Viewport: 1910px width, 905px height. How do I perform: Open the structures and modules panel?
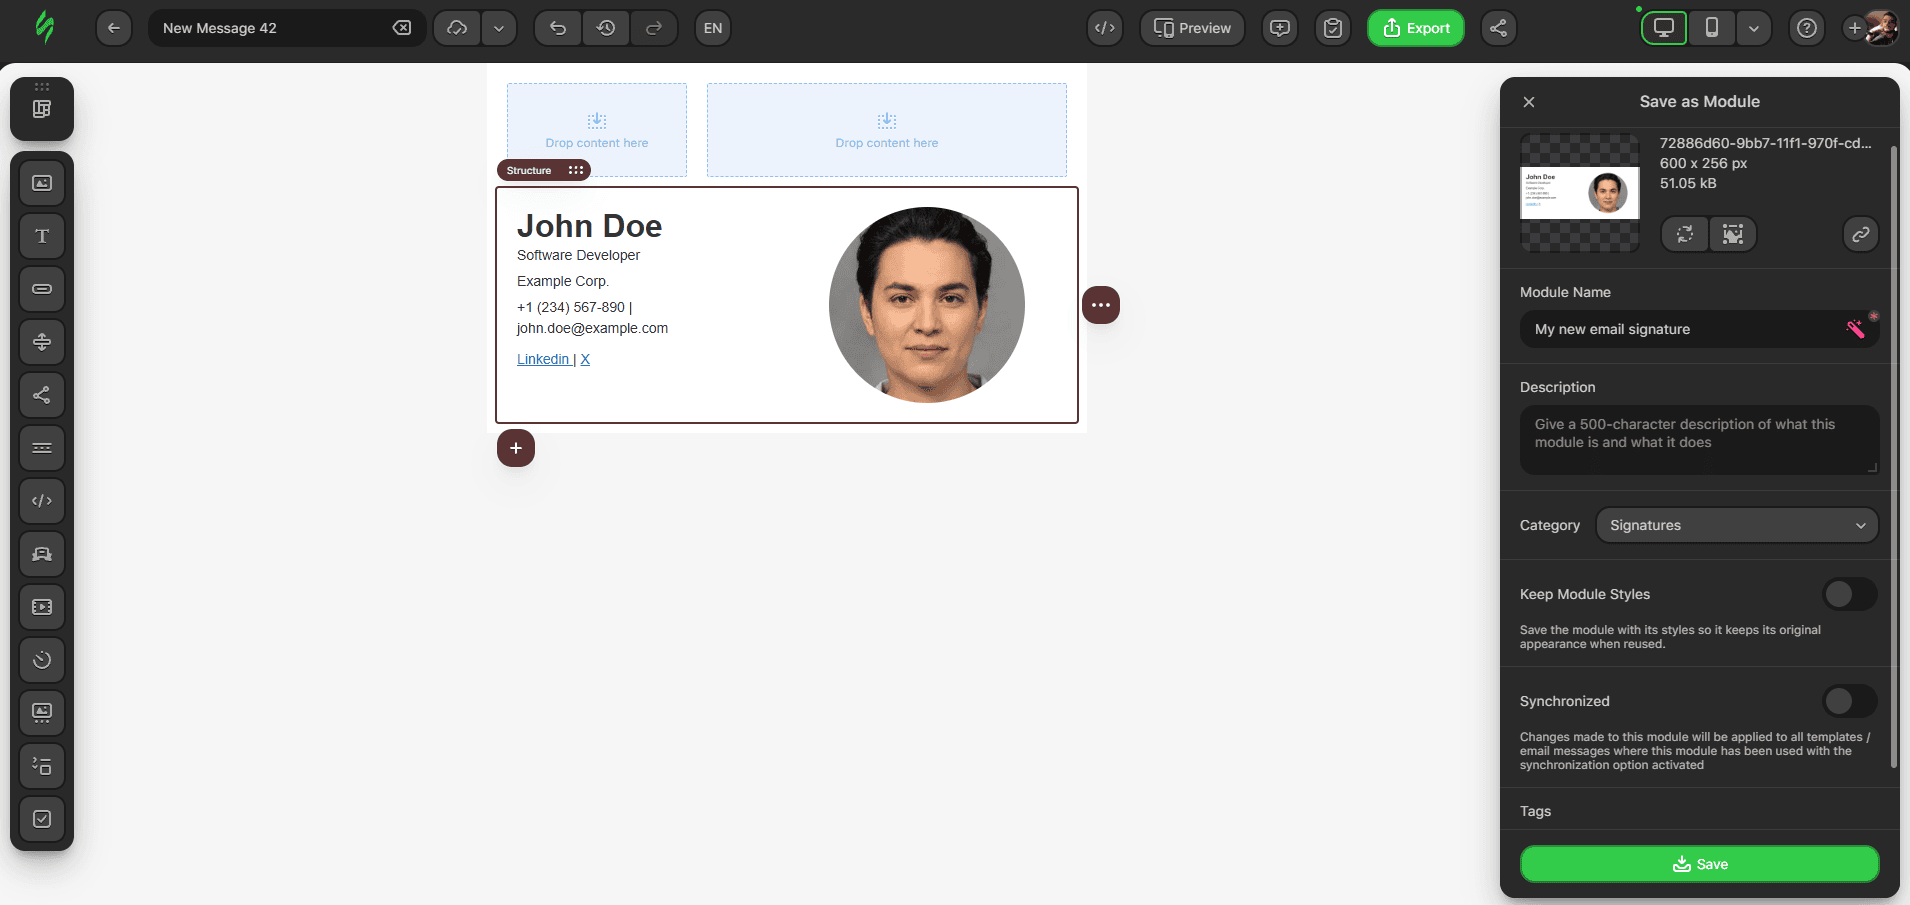(x=42, y=109)
